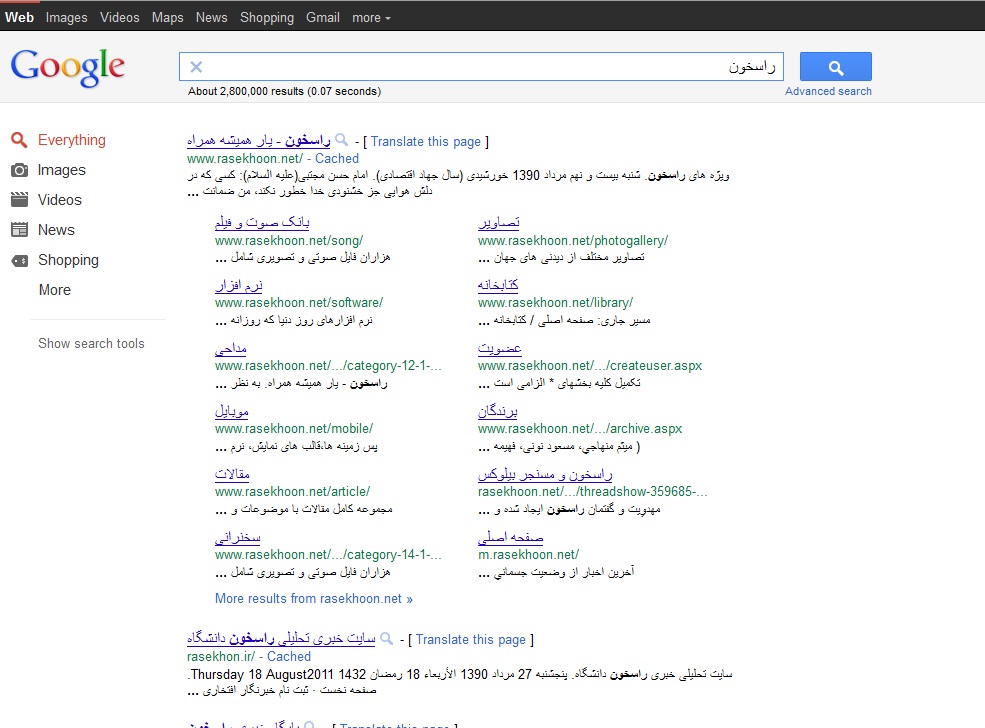Click More results from rasekhoon.net
Image resolution: width=985 pixels, height=728 pixels.
(313, 599)
